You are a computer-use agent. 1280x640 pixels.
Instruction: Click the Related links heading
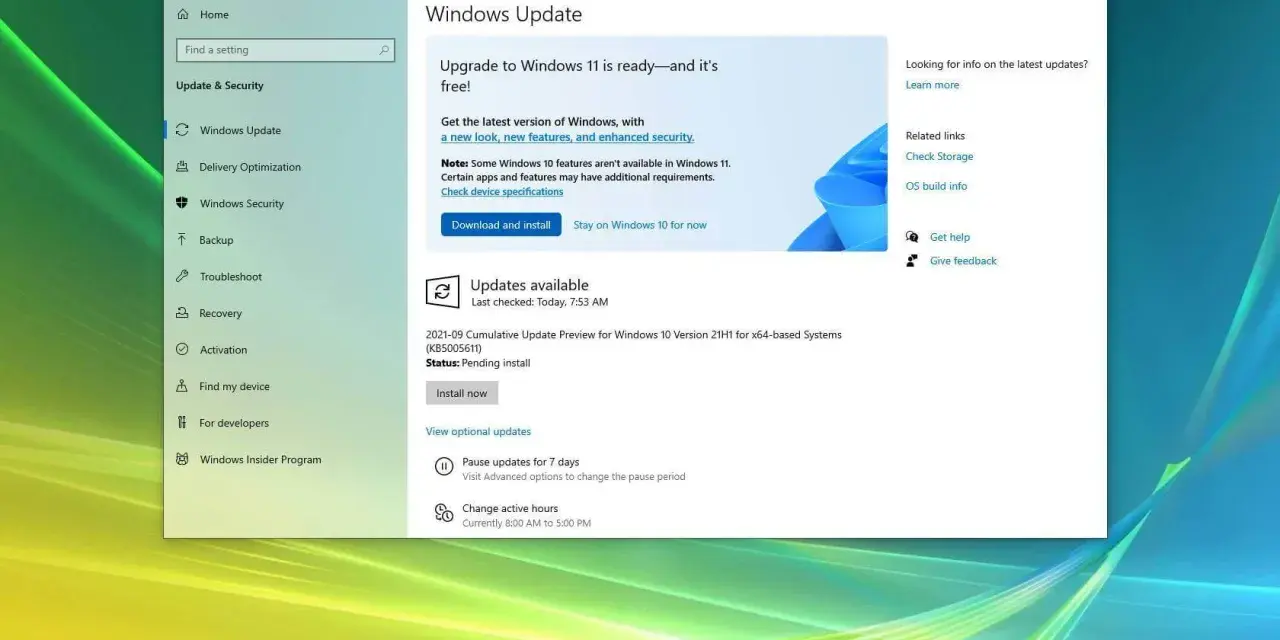pyautogui.click(x=935, y=136)
